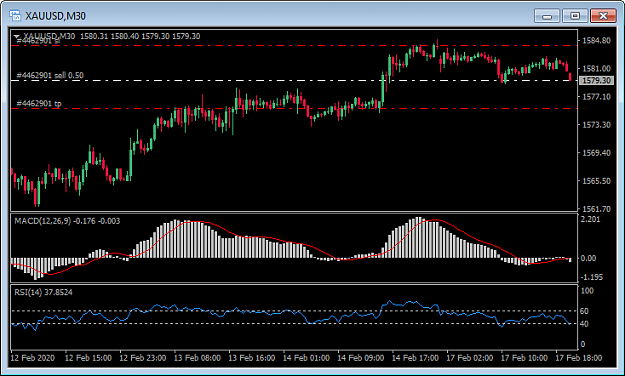Screen dimensions: 625x376
Task: Click the 17 Feb 18:00 time label
Action: 579,358
